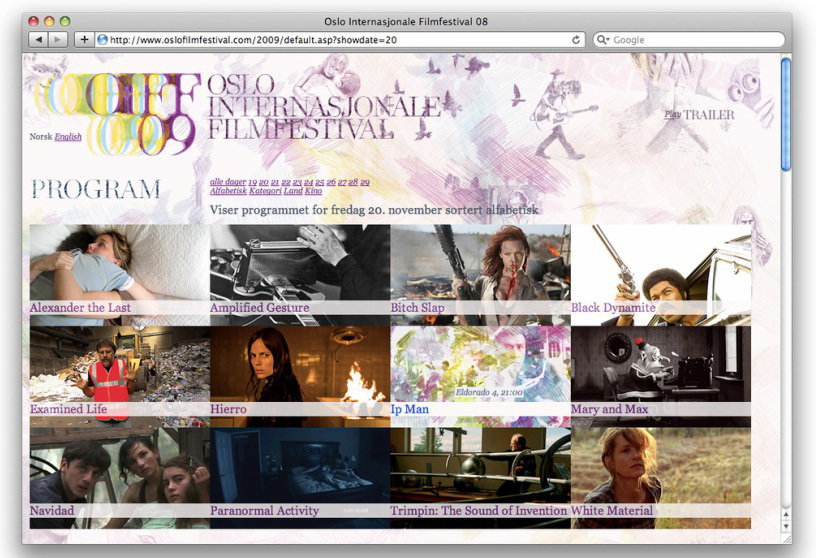The image size is (816, 558).
Task: Sort program by Land
Action: (x=293, y=191)
